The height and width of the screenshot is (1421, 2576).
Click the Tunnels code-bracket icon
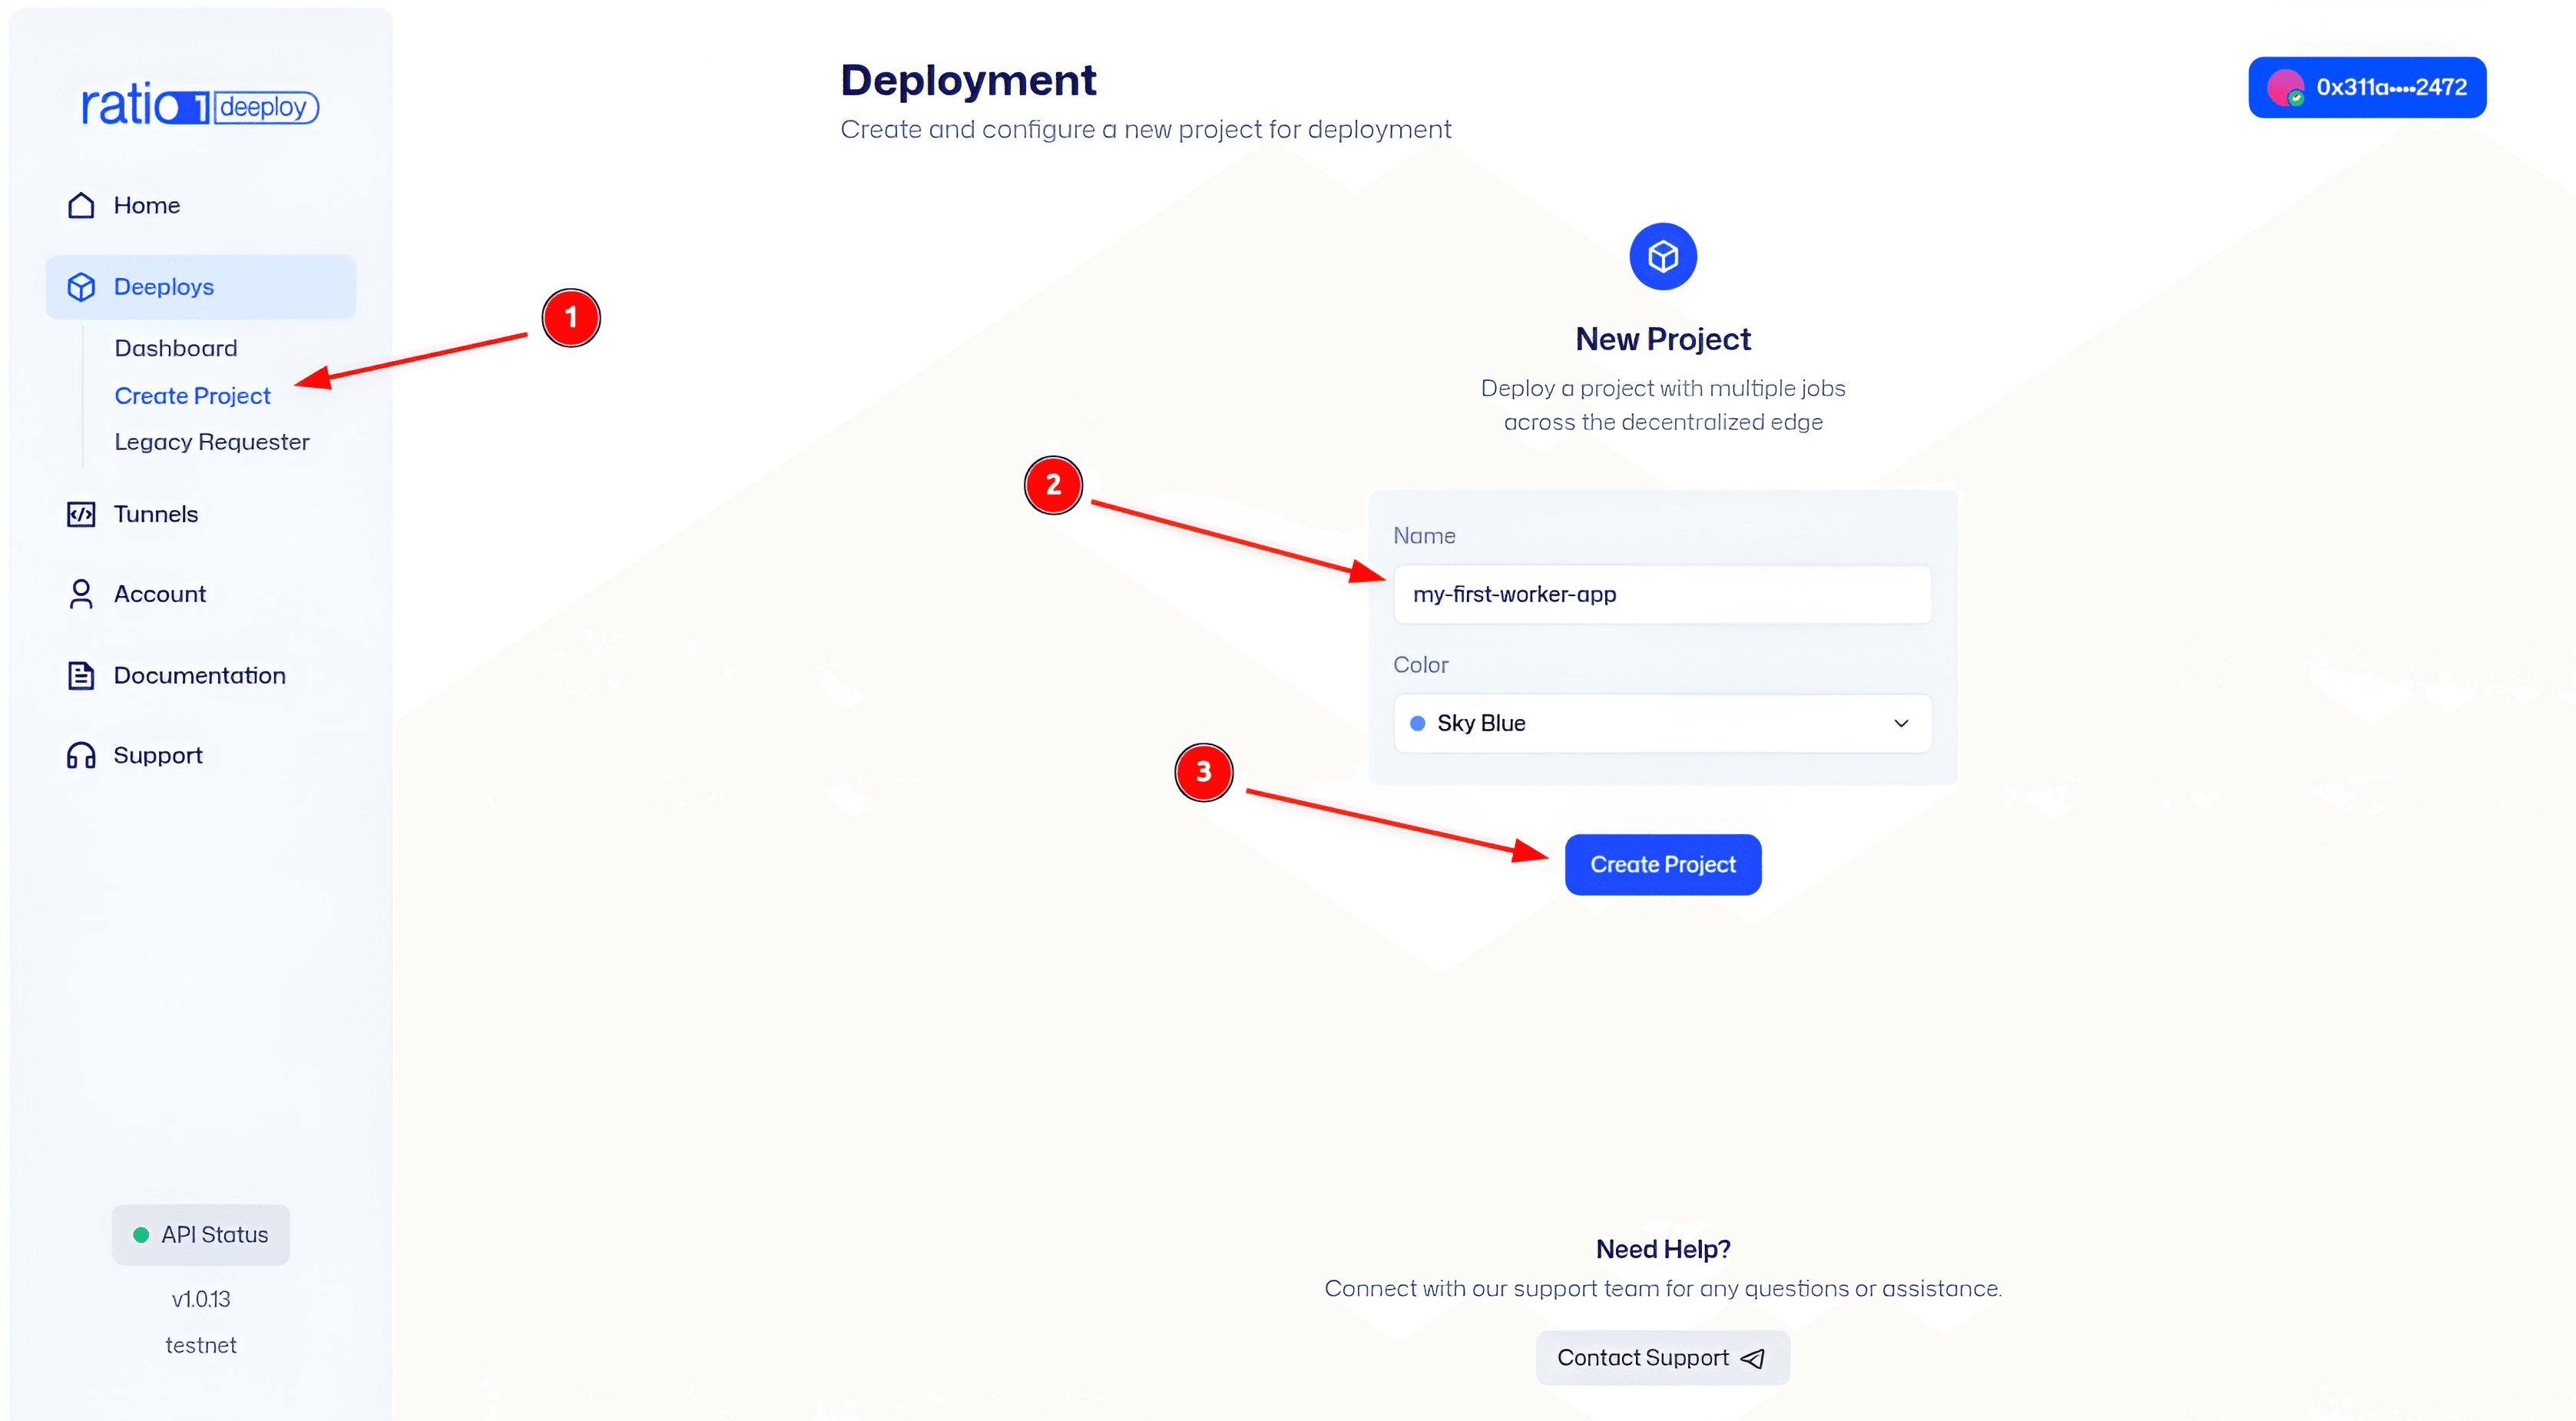click(x=81, y=514)
